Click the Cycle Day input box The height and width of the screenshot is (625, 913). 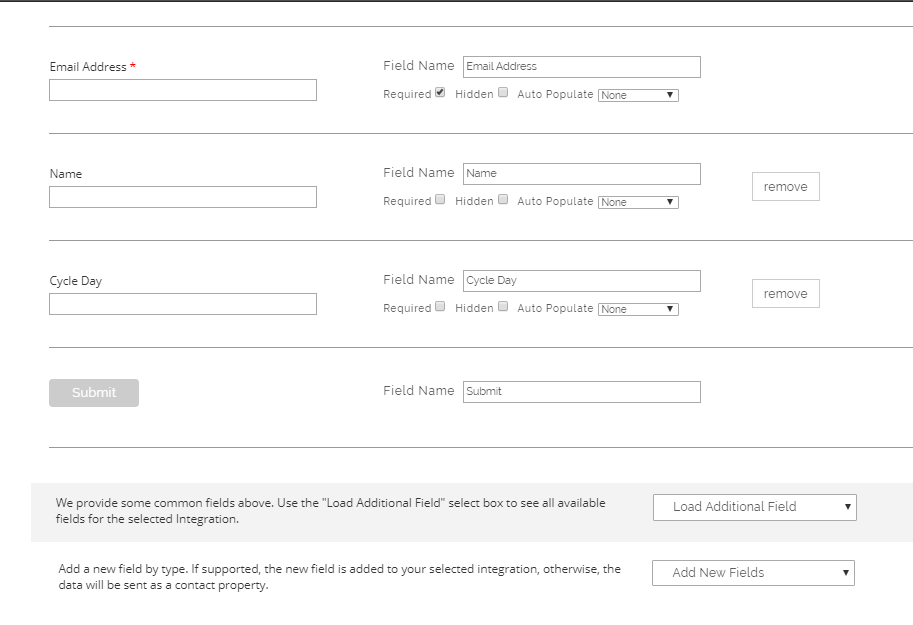coord(182,303)
